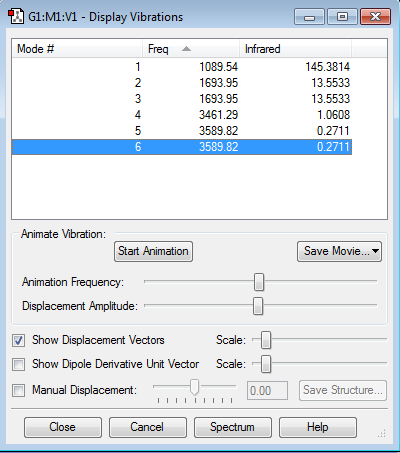The width and height of the screenshot is (400, 453).
Task: Toggle Show Displacement Vectors checkbox
Action: [18, 340]
